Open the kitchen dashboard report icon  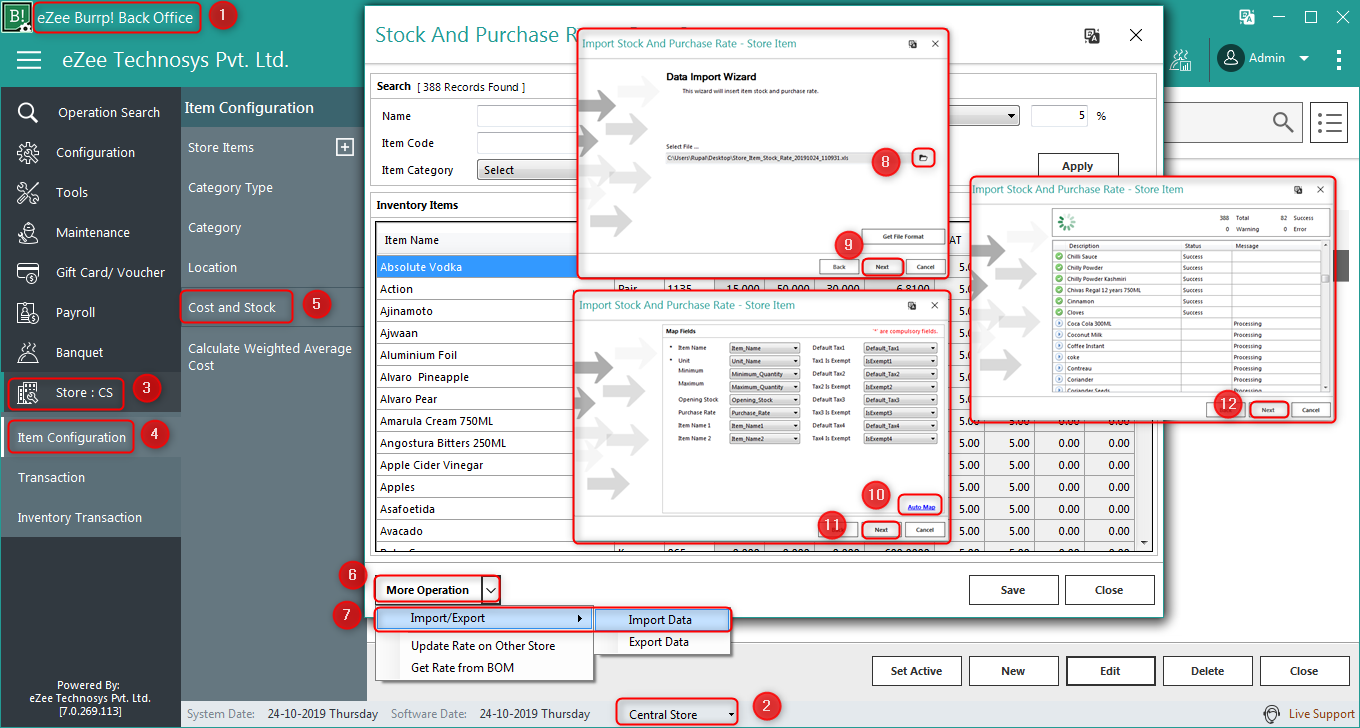click(1181, 59)
